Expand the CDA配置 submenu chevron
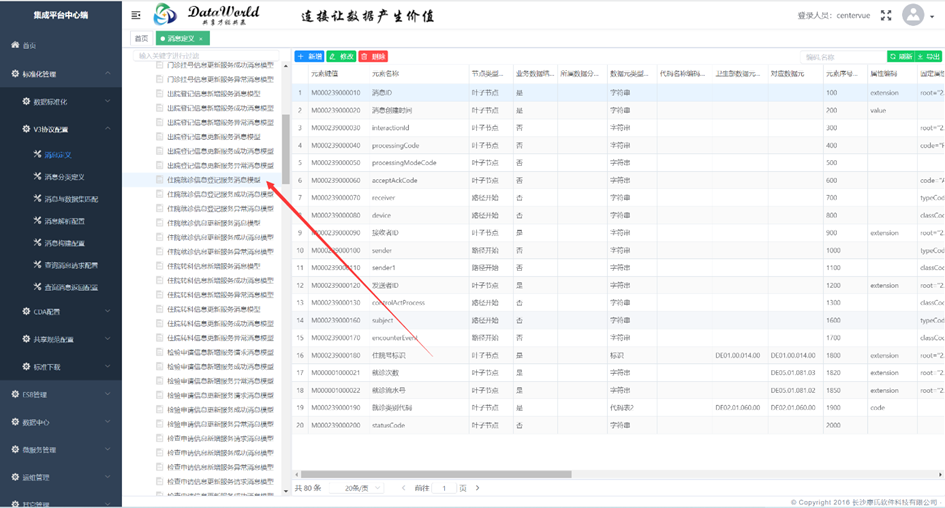 tap(108, 312)
